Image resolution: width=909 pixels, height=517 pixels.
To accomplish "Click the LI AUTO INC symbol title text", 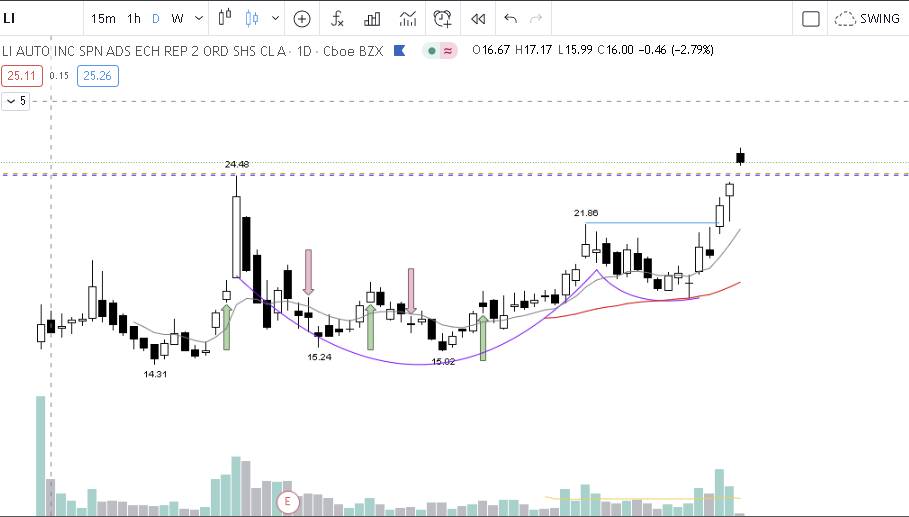I will coord(144,51).
